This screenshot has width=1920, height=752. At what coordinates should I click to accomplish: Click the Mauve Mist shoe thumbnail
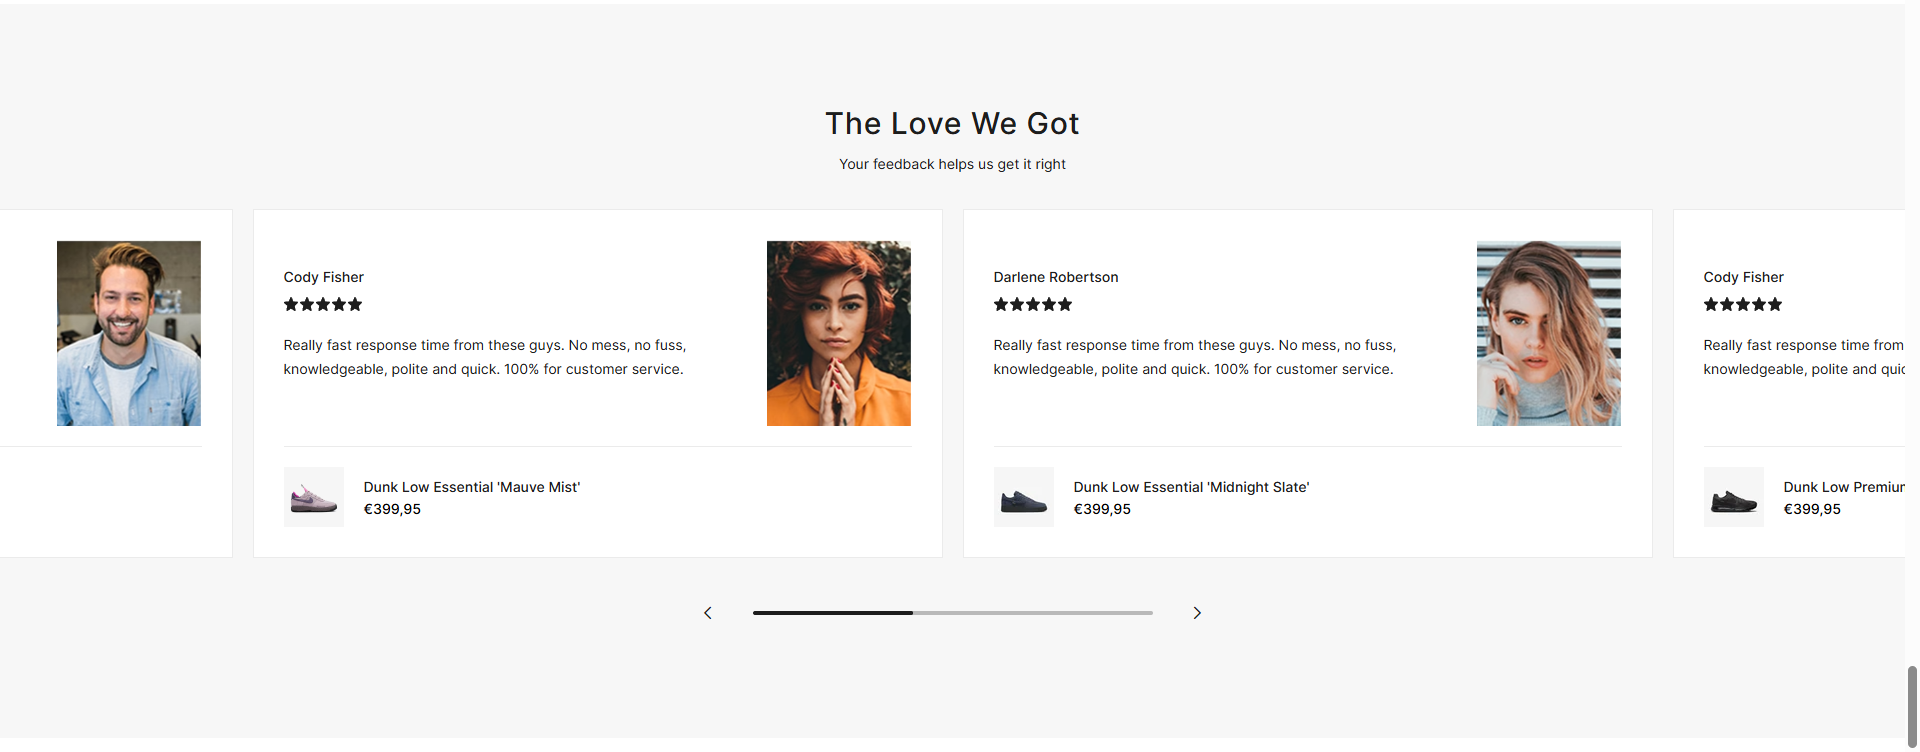[x=314, y=497]
